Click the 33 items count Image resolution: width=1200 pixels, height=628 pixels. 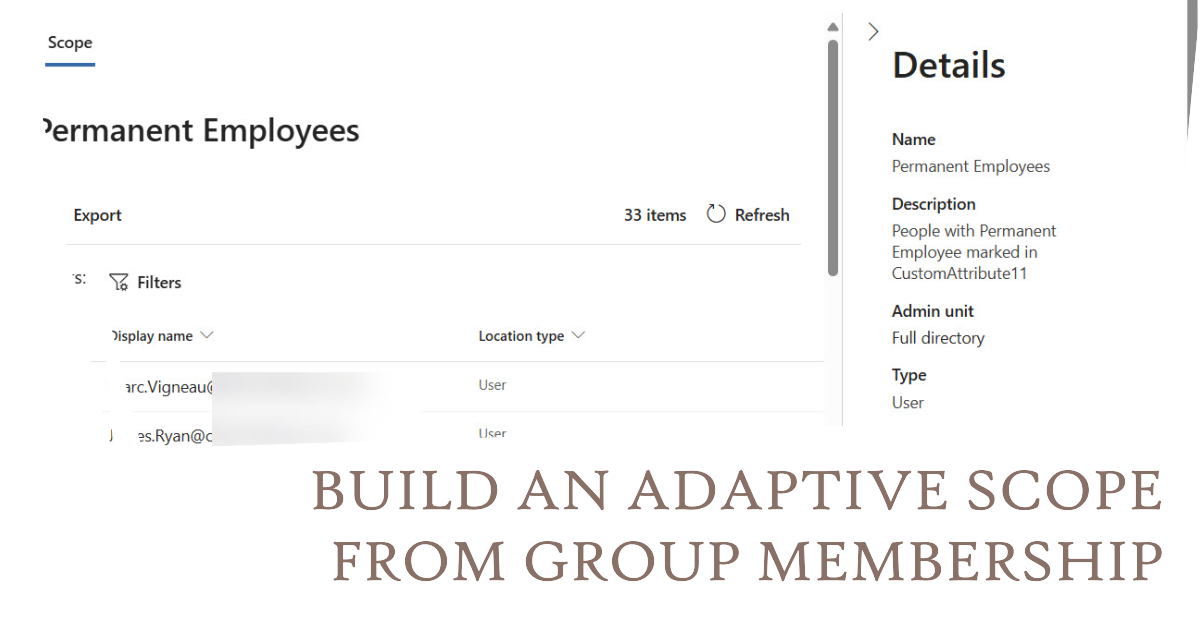pyautogui.click(x=655, y=215)
